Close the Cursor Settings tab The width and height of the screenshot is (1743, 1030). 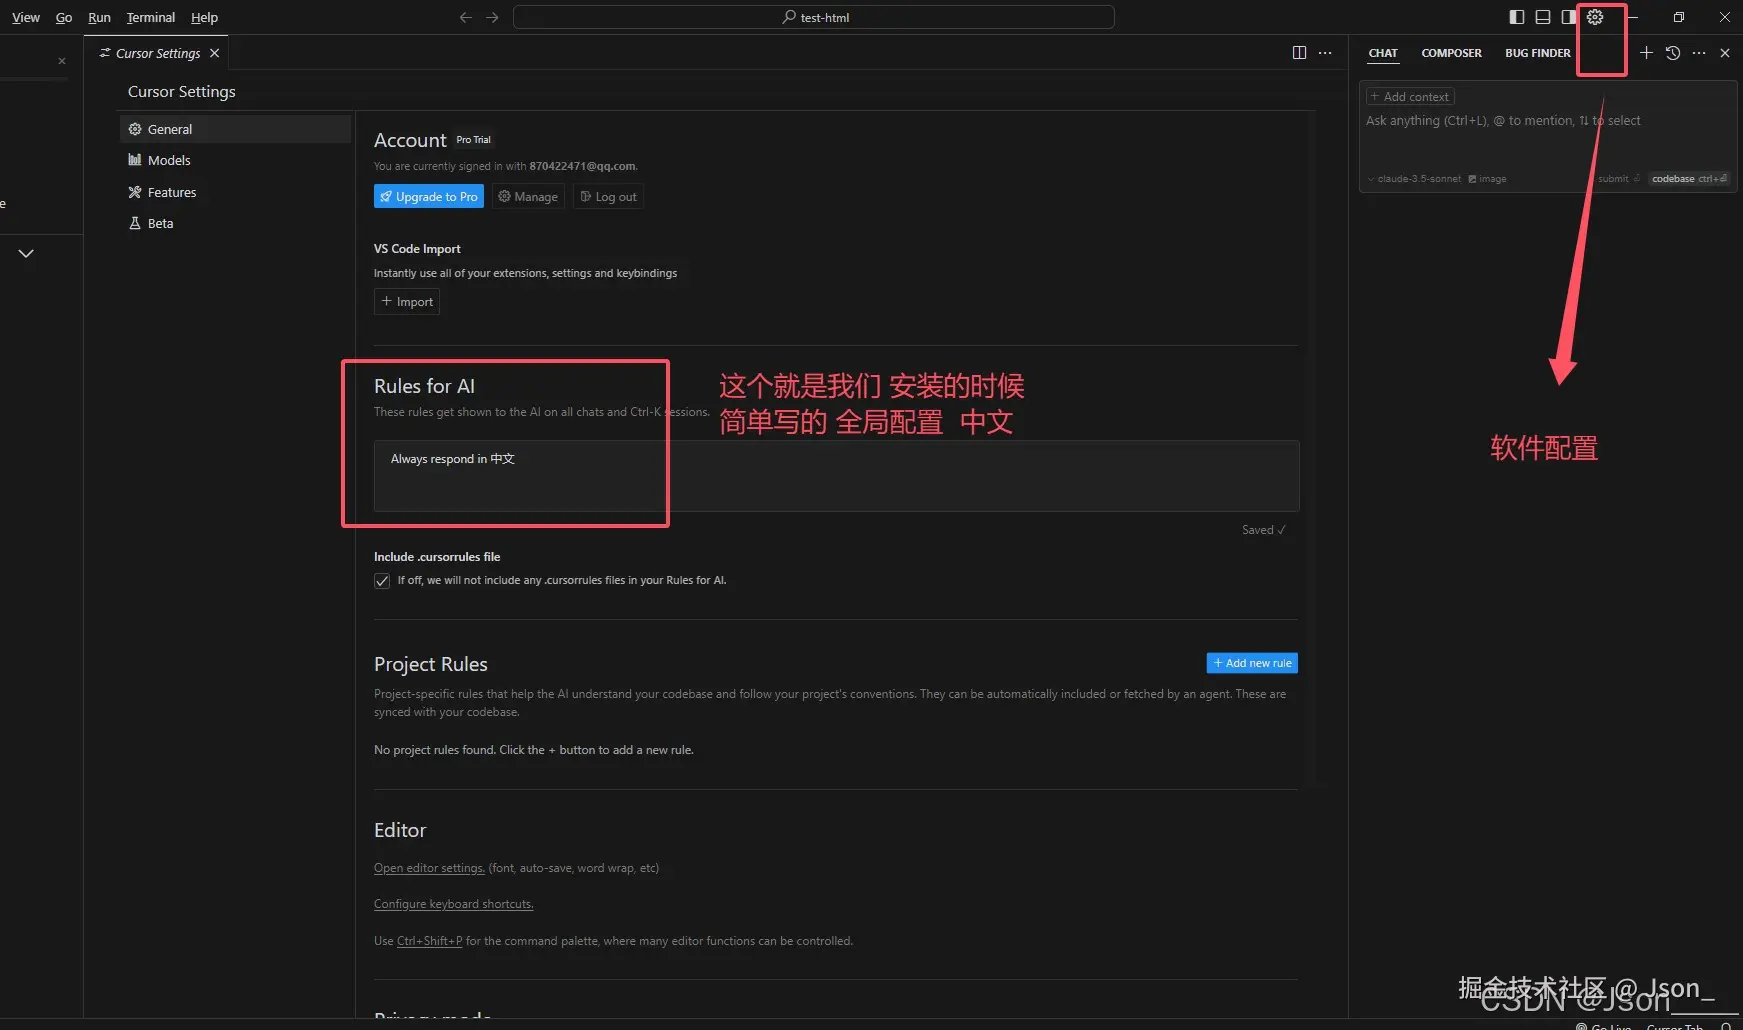[214, 53]
